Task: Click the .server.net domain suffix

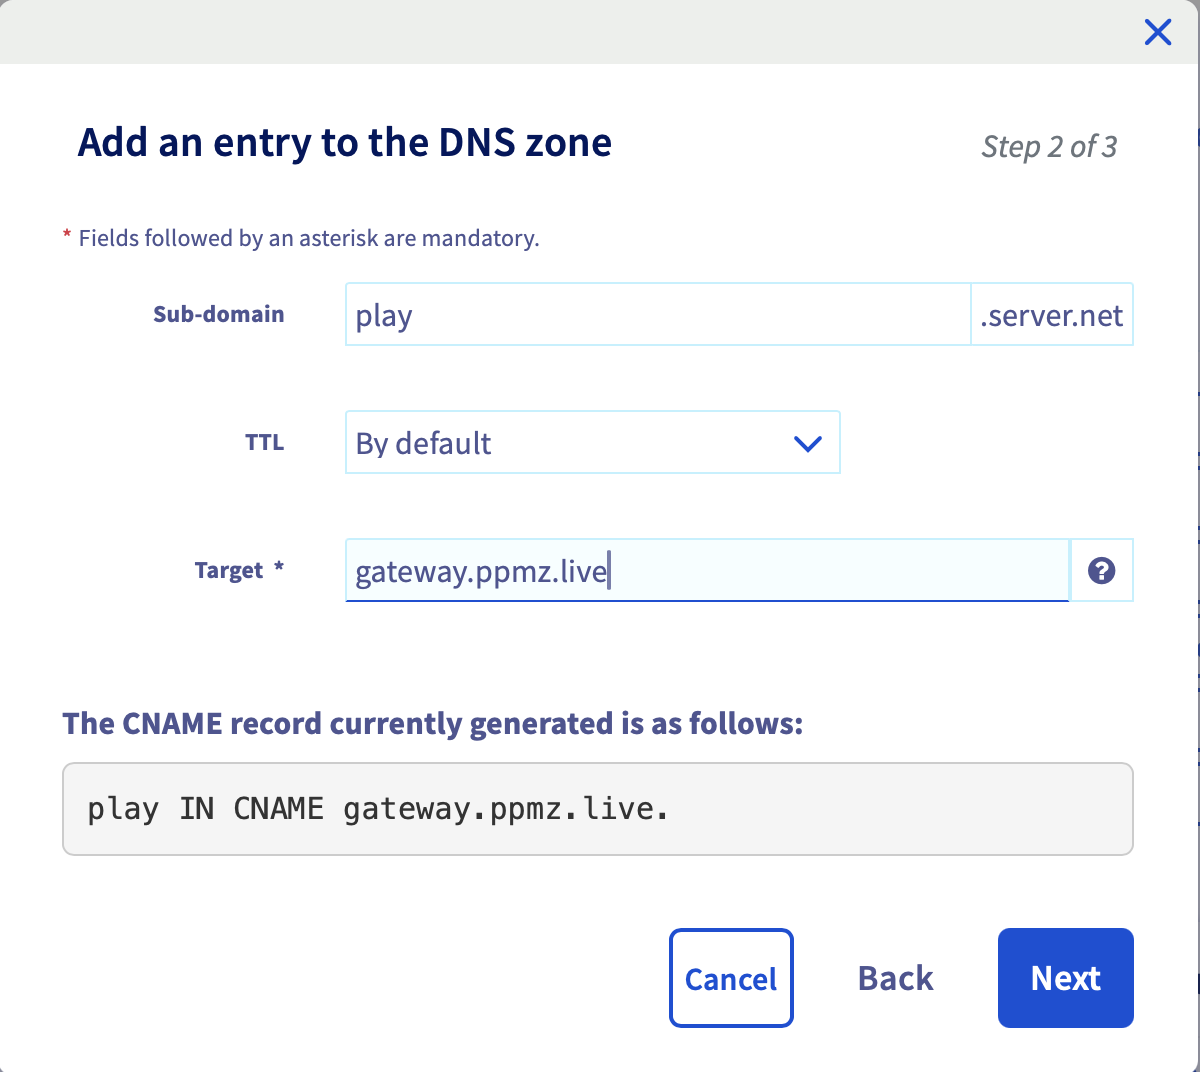Action: coord(1052,315)
